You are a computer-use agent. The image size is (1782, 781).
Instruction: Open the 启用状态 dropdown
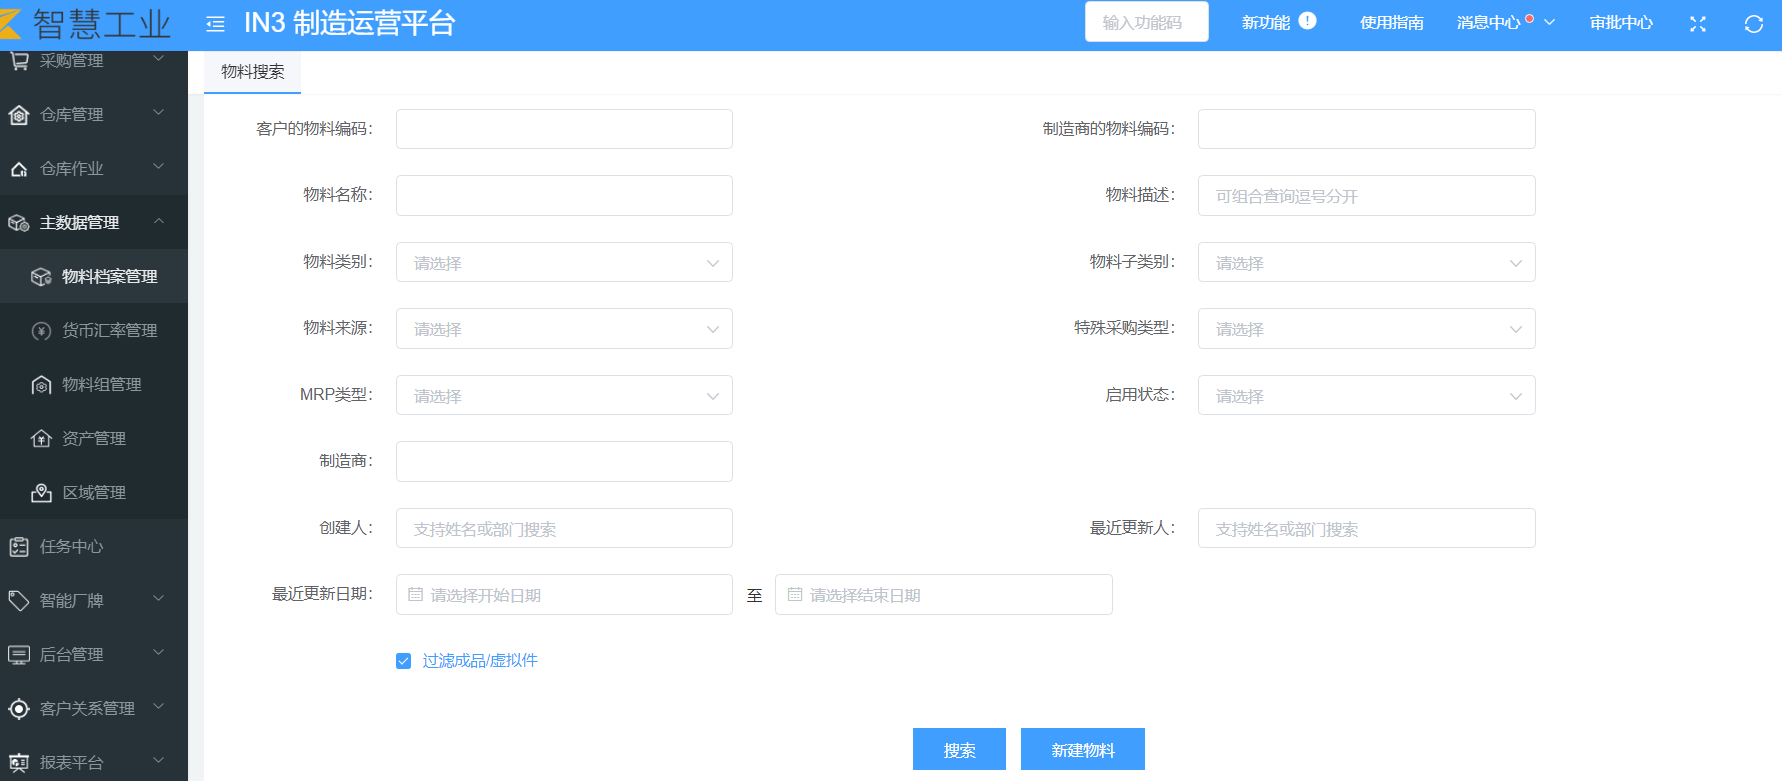pyautogui.click(x=1366, y=396)
